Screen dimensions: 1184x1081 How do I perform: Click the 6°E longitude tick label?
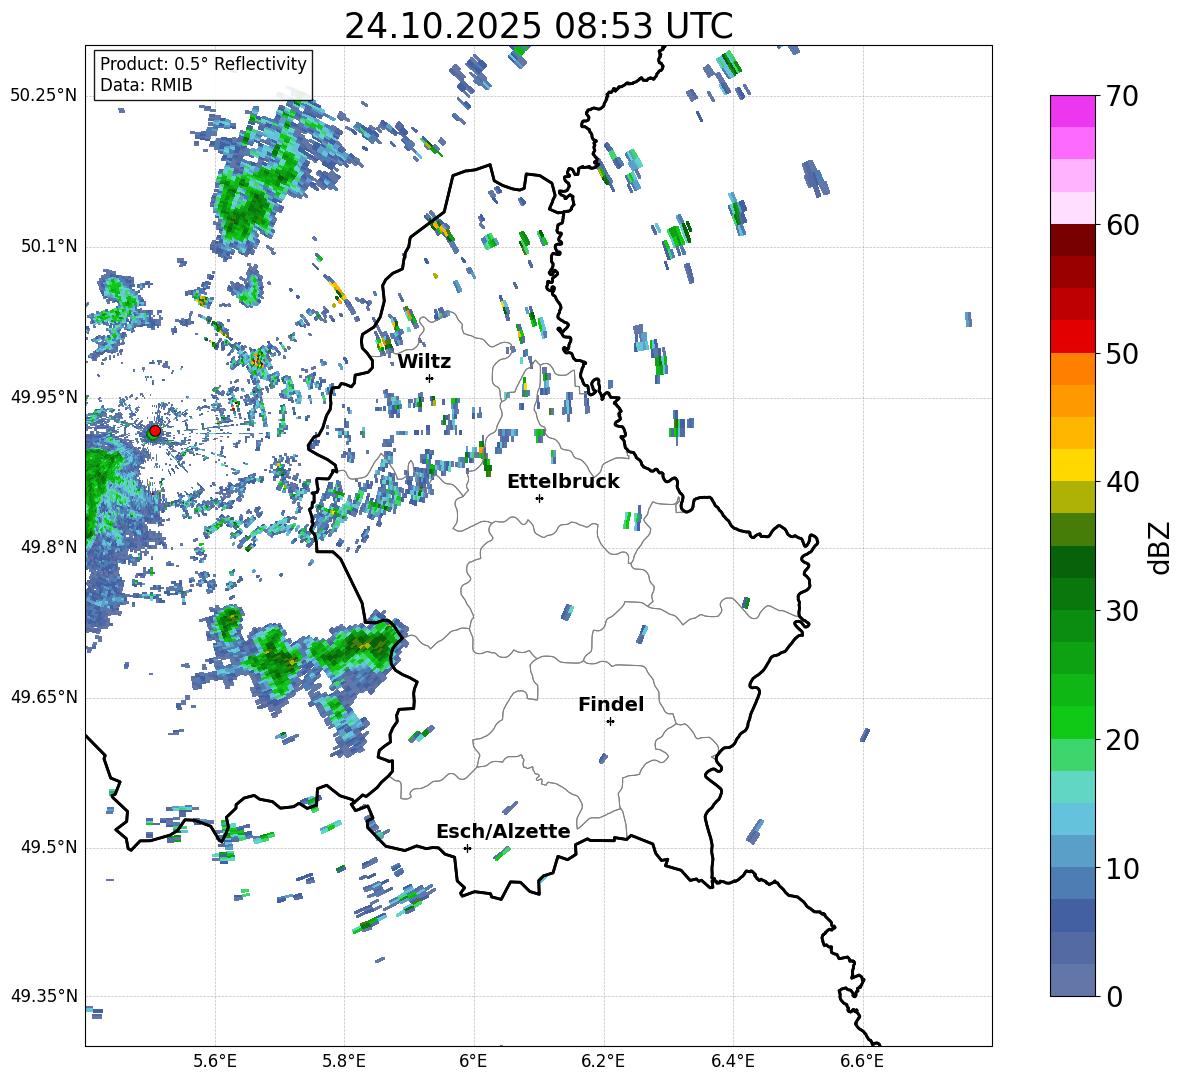(x=473, y=1060)
